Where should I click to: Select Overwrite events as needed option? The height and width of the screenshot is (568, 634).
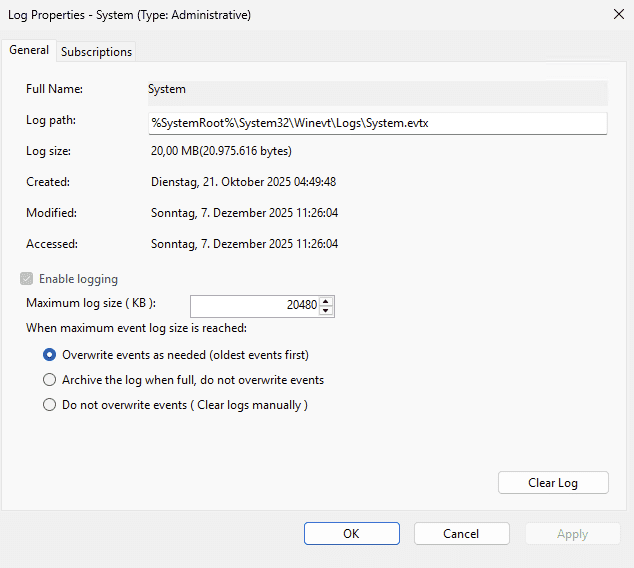(50, 355)
